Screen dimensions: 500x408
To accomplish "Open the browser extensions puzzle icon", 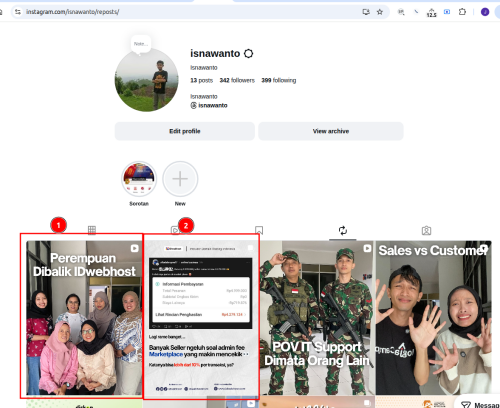I will pyautogui.click(x=462, y=12).
